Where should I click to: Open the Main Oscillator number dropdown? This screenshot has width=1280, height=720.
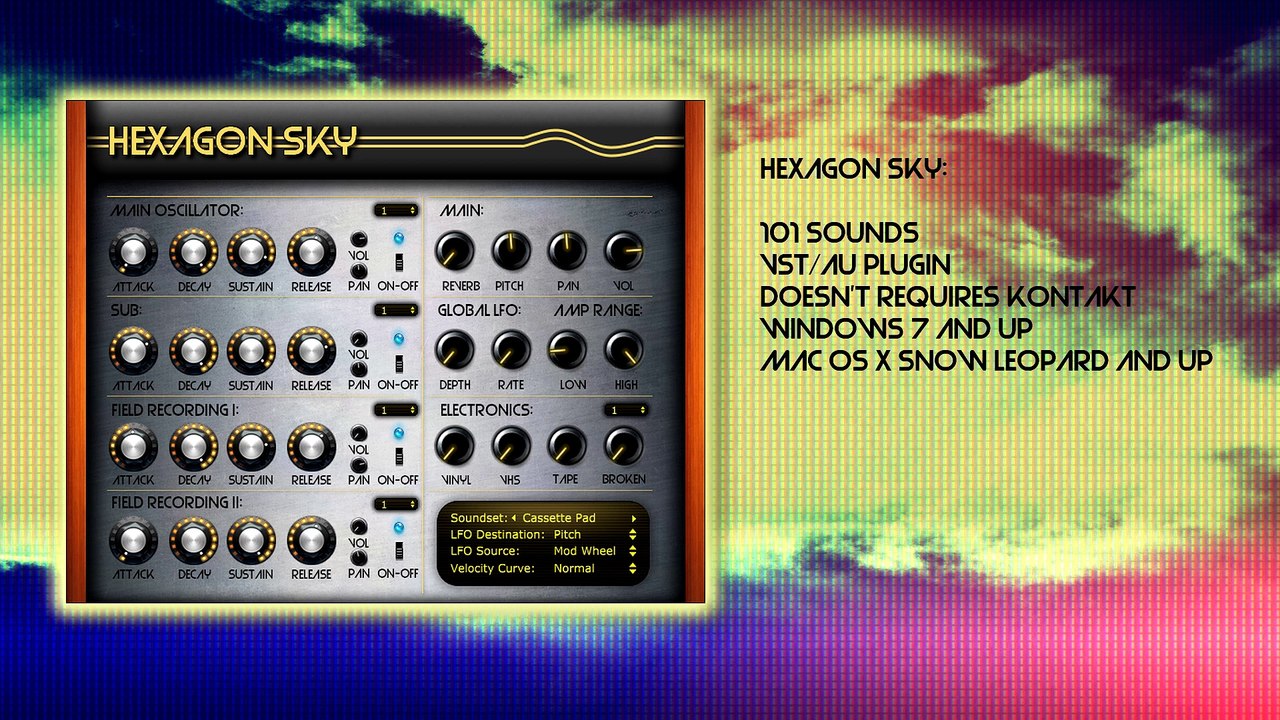pos(396,210)
